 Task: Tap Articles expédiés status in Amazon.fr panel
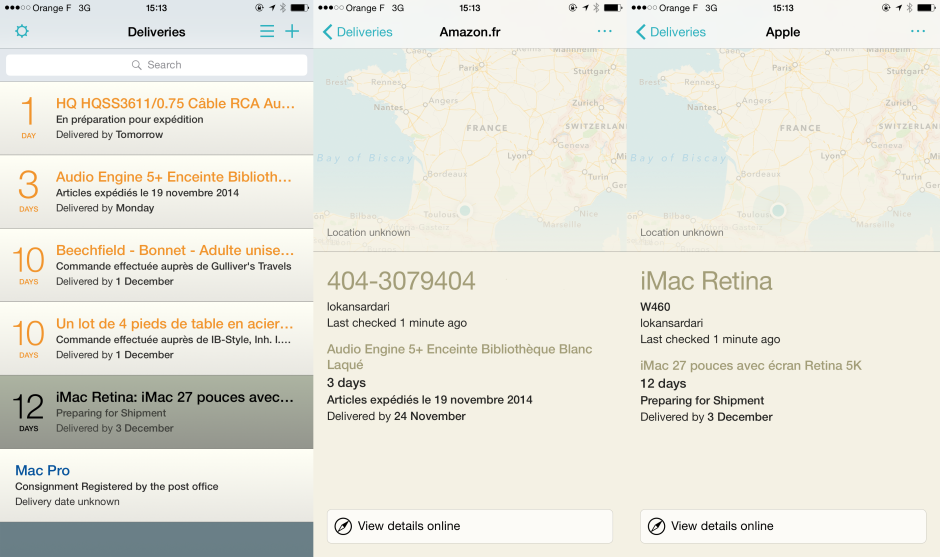[x=429, y=400]
